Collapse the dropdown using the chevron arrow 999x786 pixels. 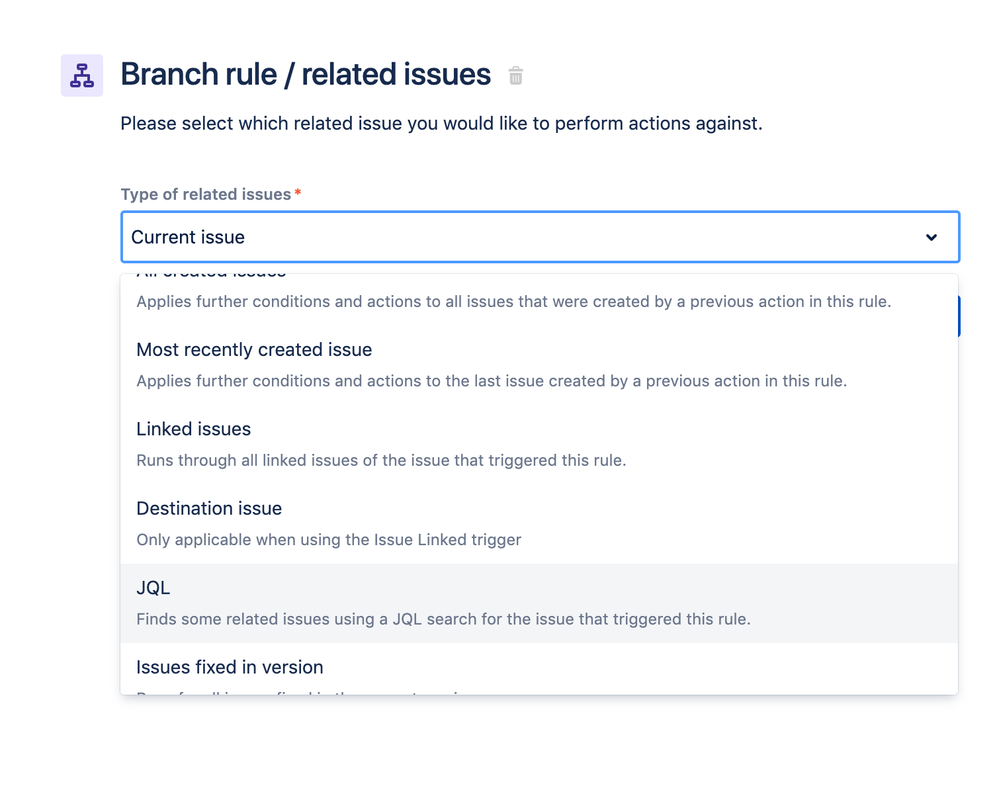click(931, 237)
